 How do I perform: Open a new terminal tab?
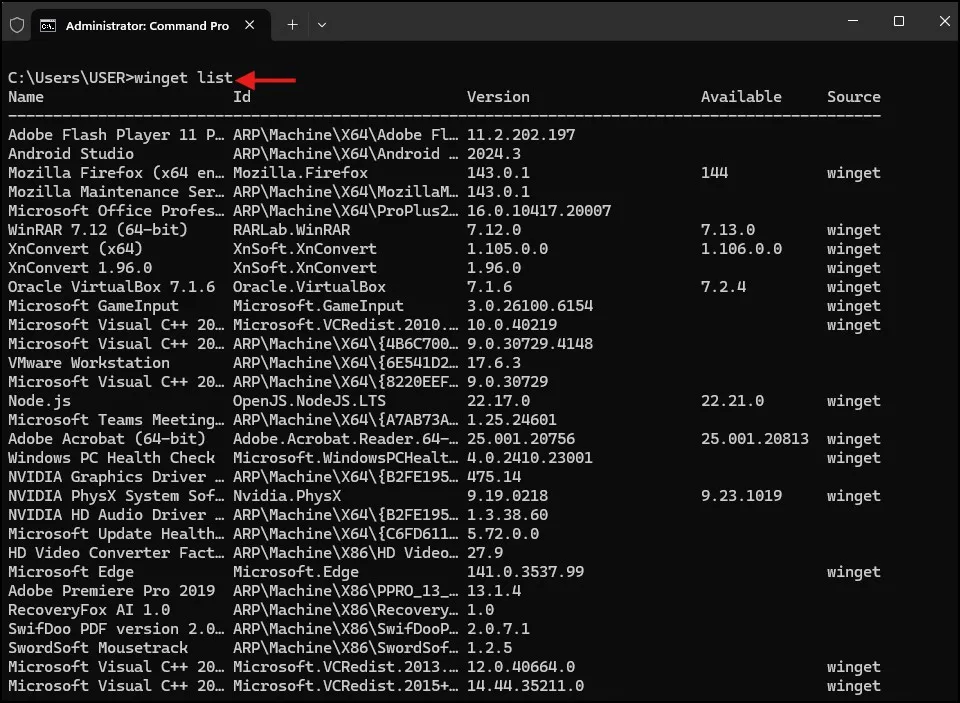coord(293,25)
